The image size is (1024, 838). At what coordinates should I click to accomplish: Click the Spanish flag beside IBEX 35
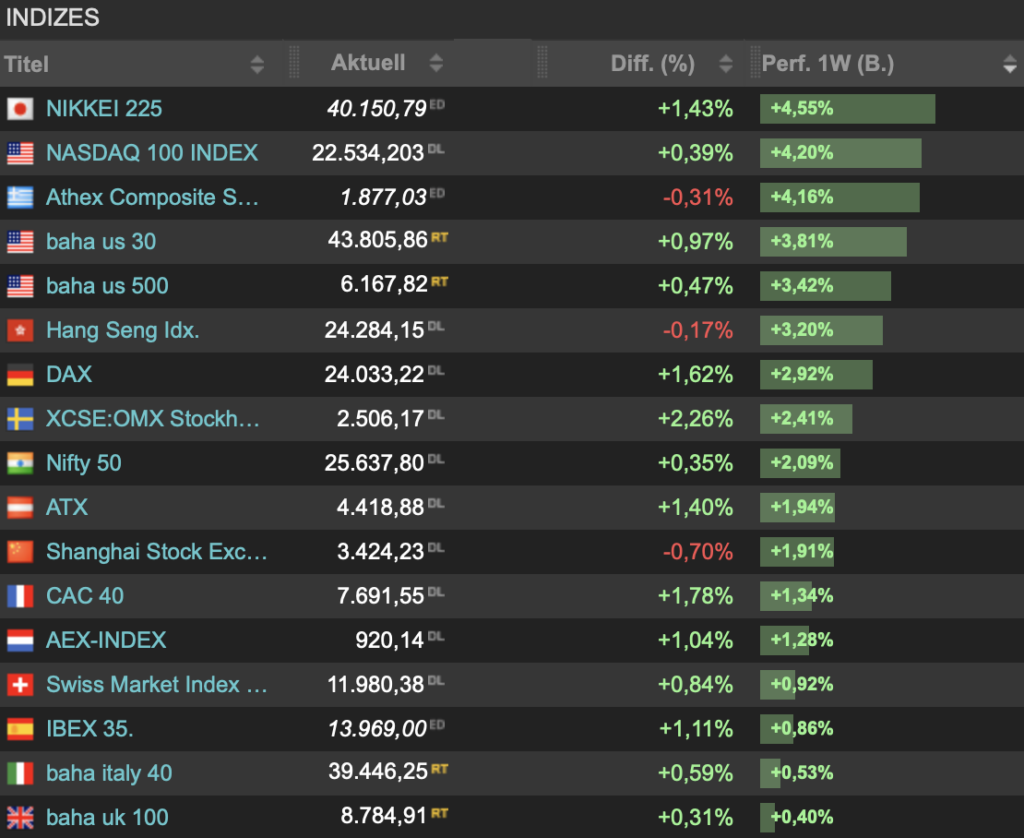point(20,729)
